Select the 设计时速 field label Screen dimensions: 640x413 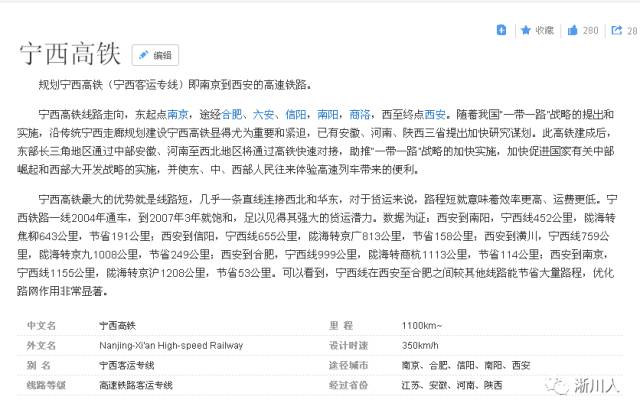click(x=349, y=346)
